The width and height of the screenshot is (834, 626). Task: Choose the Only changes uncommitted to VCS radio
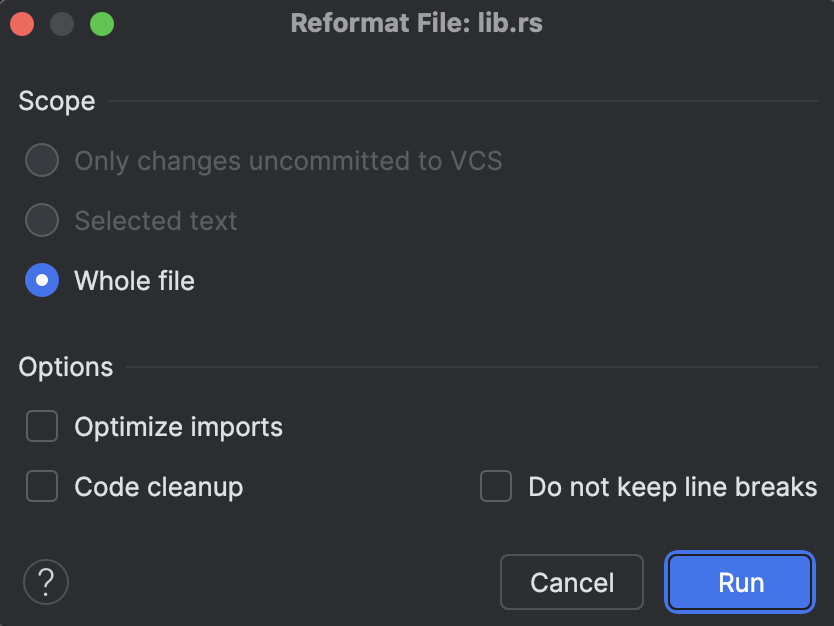pos(42,161)
